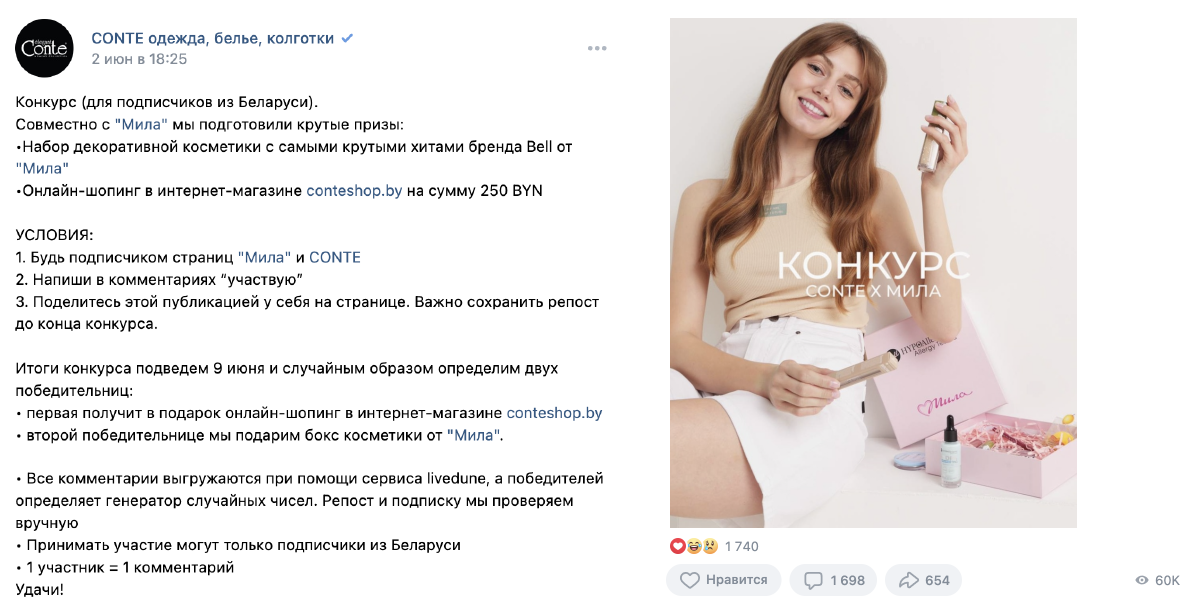
Task: Click the "Мила" link under the Bell brand line
Action: point(42,168)
